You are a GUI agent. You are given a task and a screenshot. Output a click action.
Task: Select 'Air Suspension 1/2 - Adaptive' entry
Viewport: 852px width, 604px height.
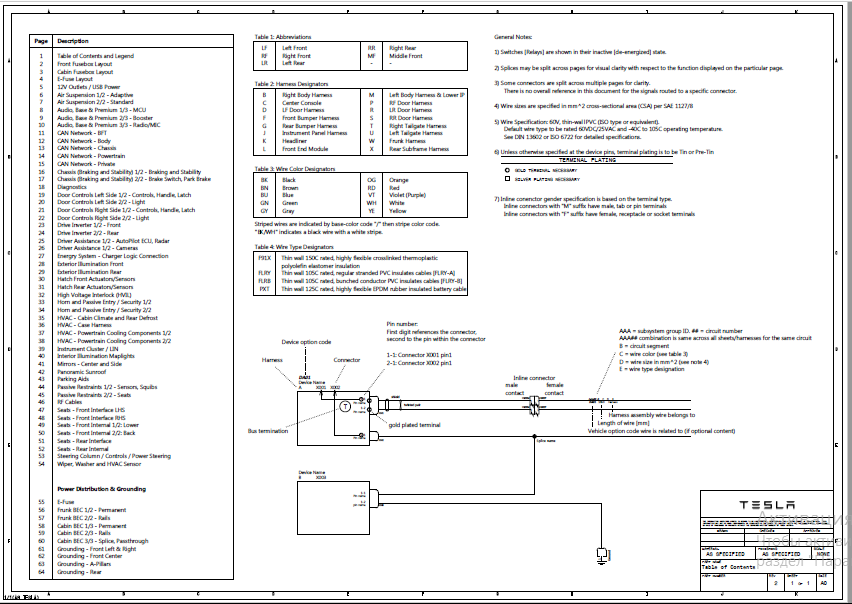pyautogui.click(x=95, y=95)
